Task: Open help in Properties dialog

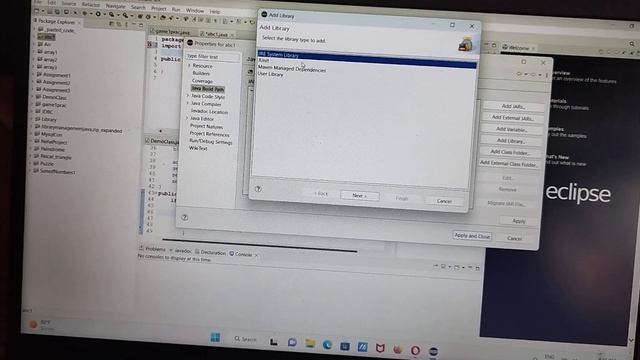Action: (x=184, y=218)
